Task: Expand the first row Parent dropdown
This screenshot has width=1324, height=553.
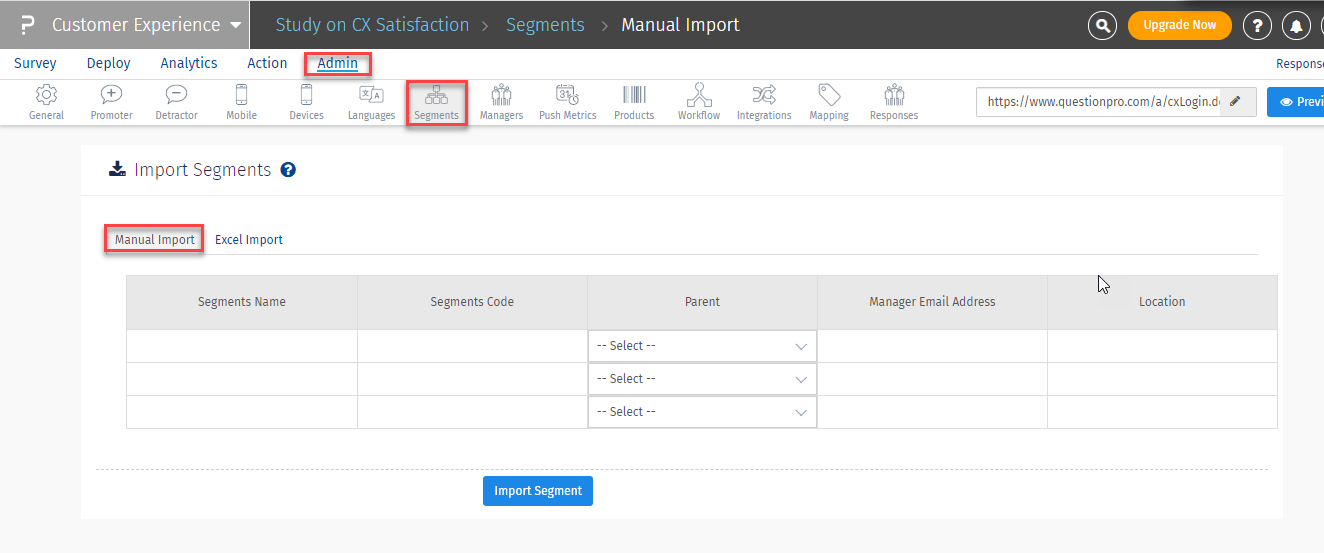Action: (702, 346)
